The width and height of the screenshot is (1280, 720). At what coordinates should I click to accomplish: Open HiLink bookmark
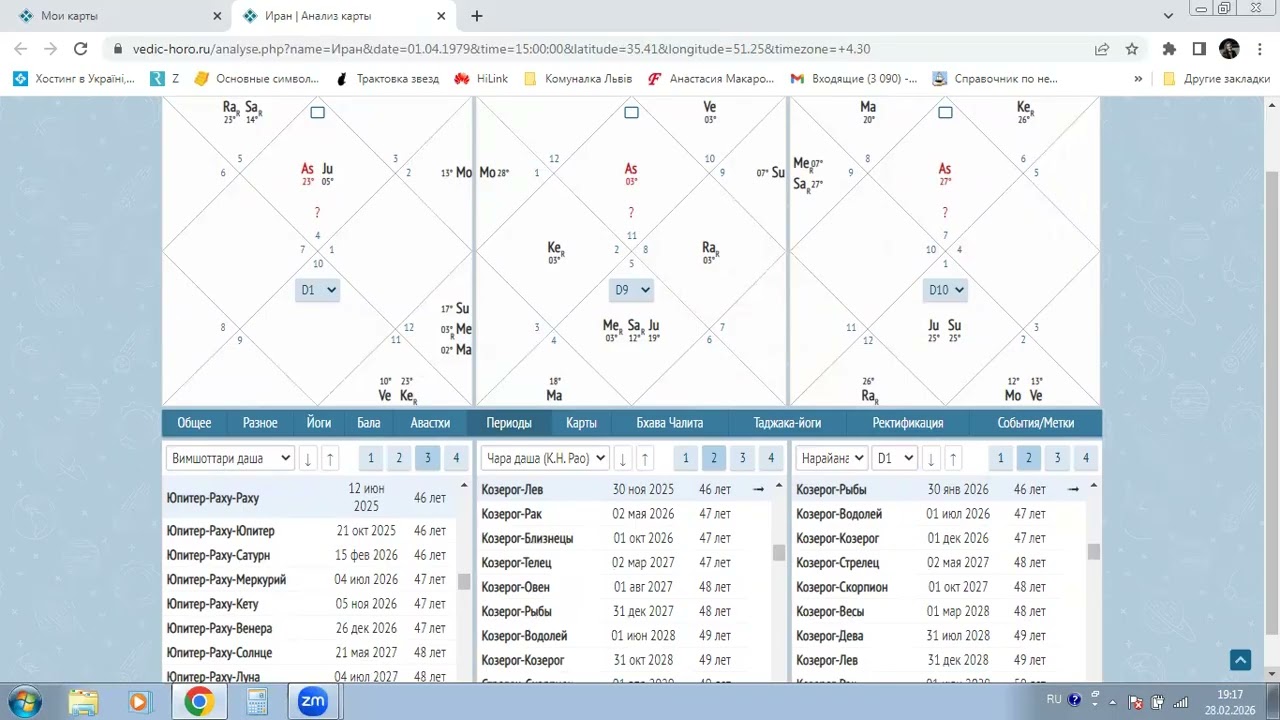481,78
